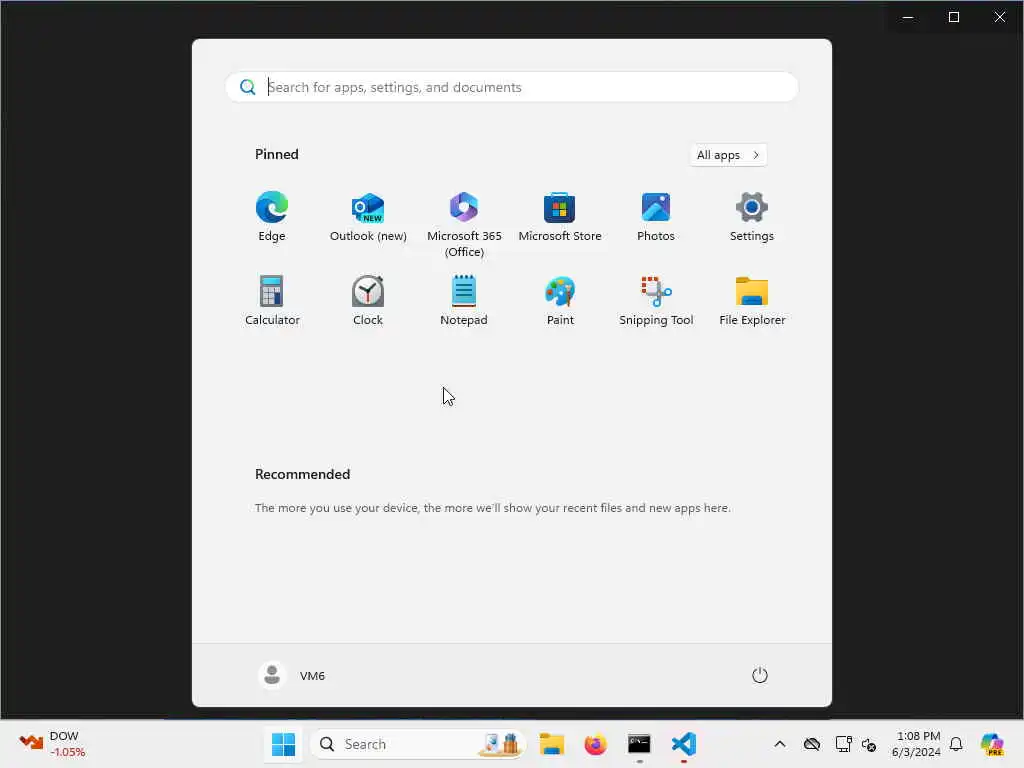
Task: Show All apps list
Action: pos(728,155)
